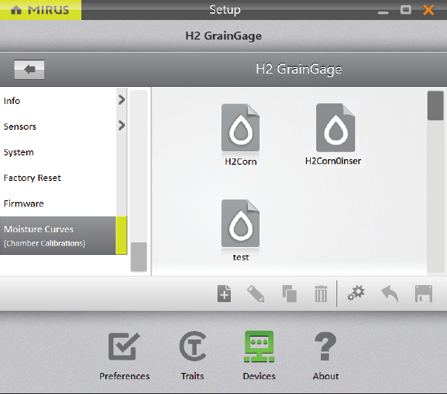The height and width of the screenshot is (394, 447).
Task: Go to the MIRUS home button
Action: coord(40,10)
